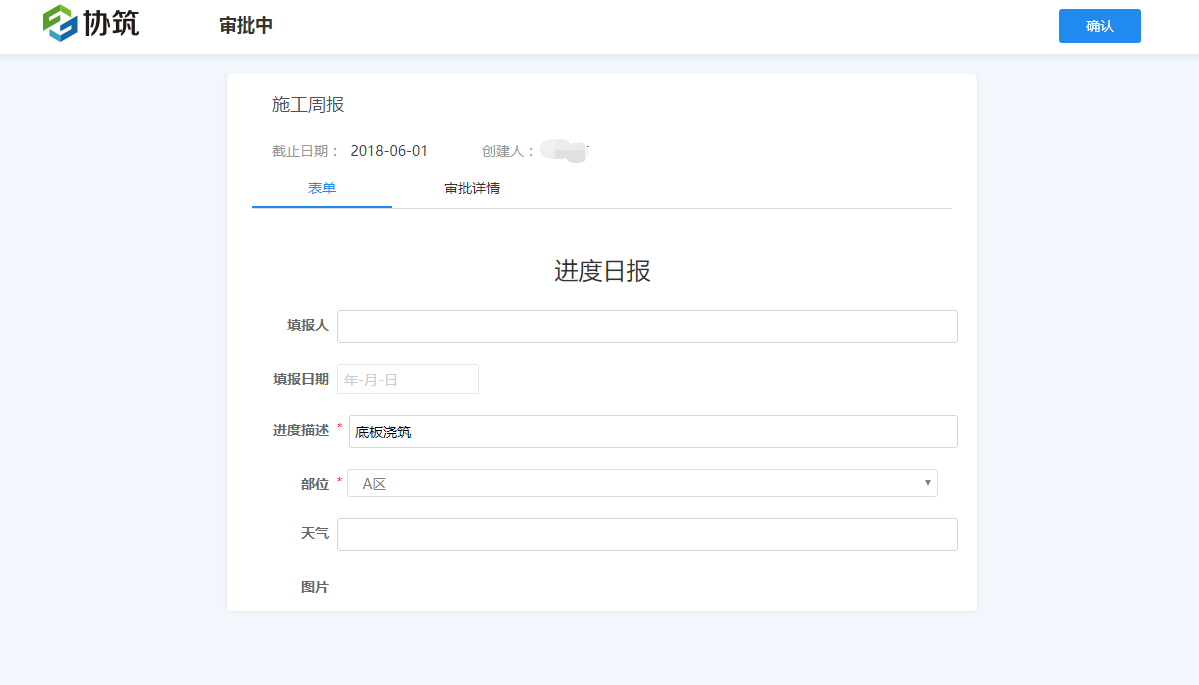Open the 填报日期 date picker field

click(407, 379)
